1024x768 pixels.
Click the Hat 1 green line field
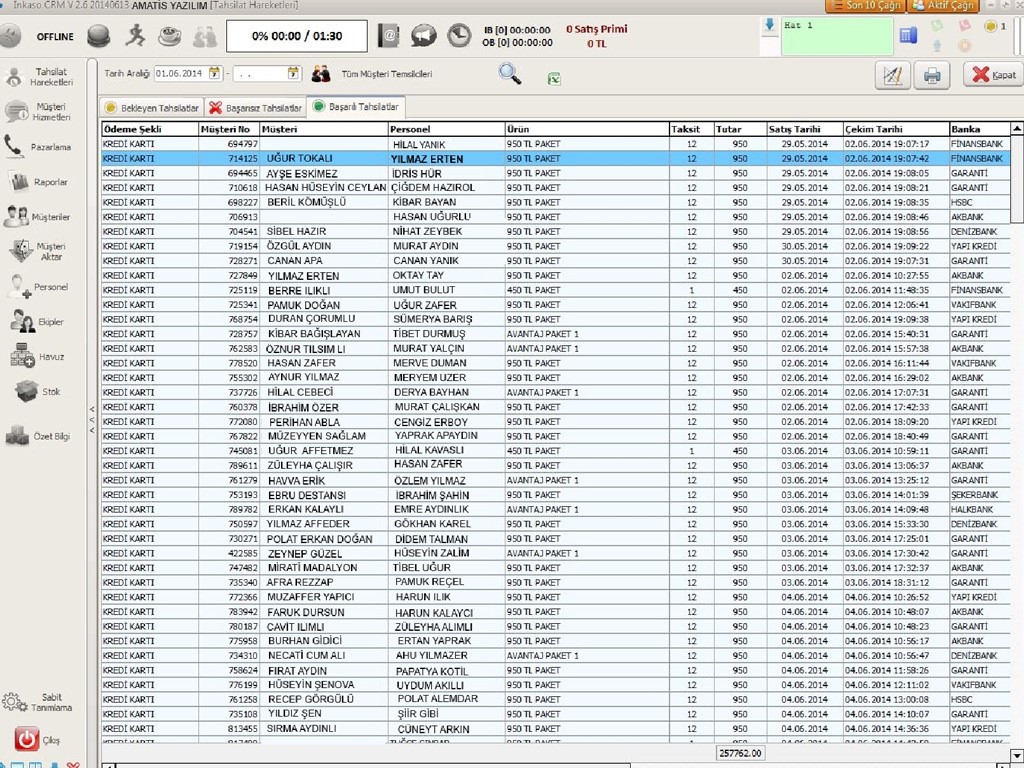click(x=837, y=37)
